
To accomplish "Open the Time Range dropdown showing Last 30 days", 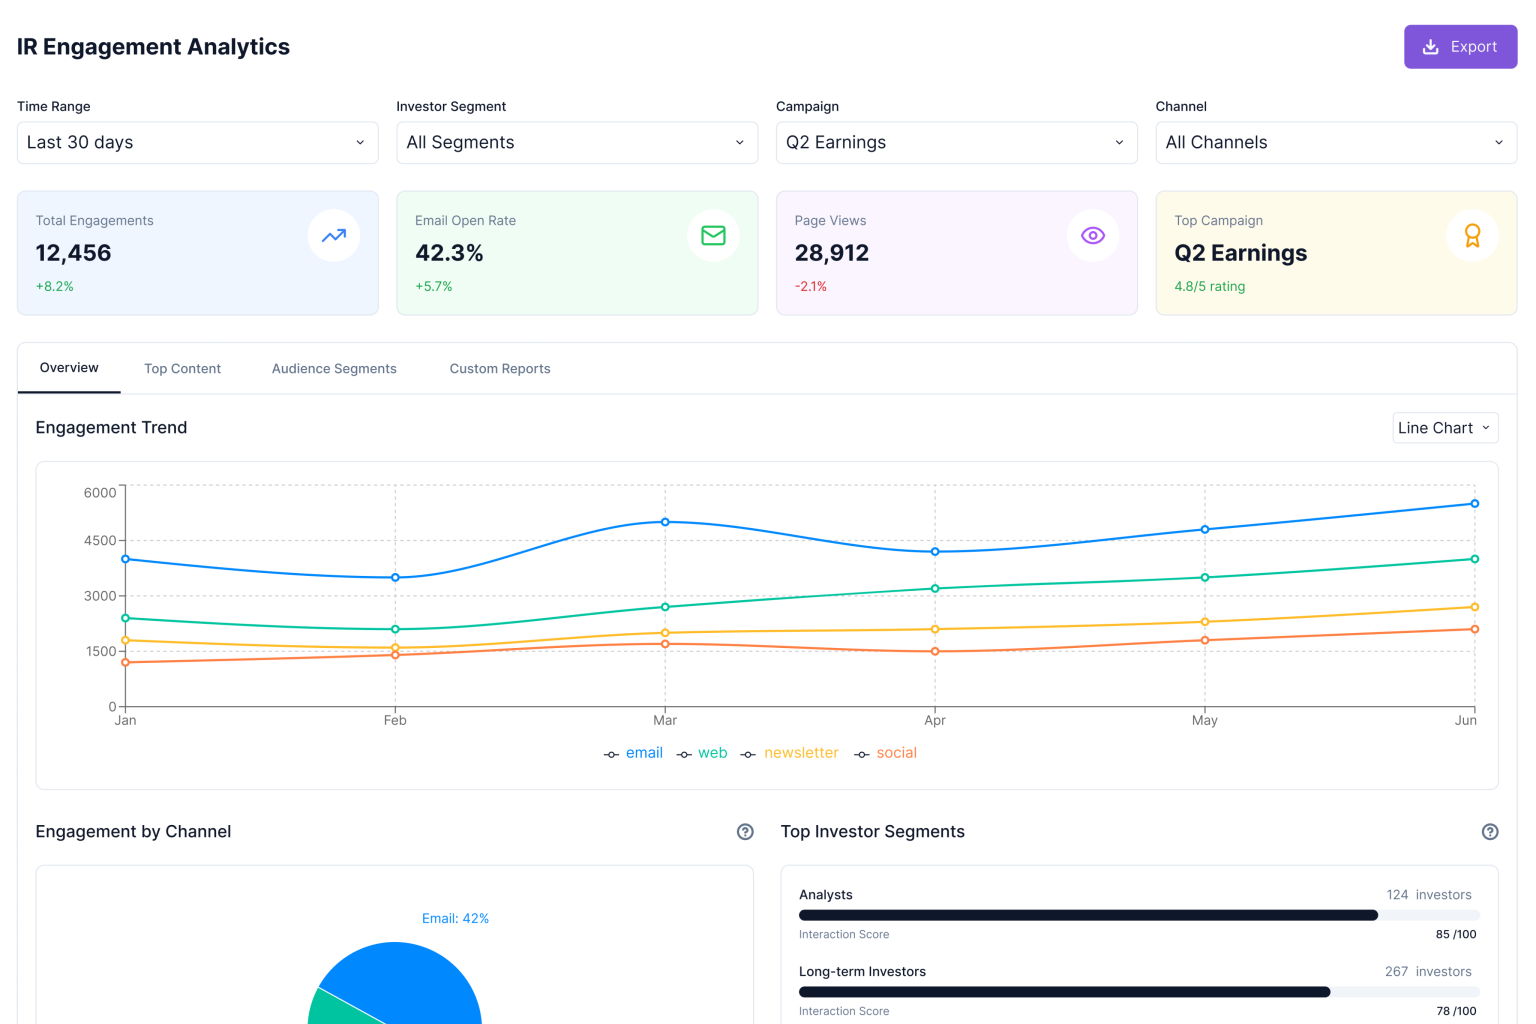I will pos(197,142).
